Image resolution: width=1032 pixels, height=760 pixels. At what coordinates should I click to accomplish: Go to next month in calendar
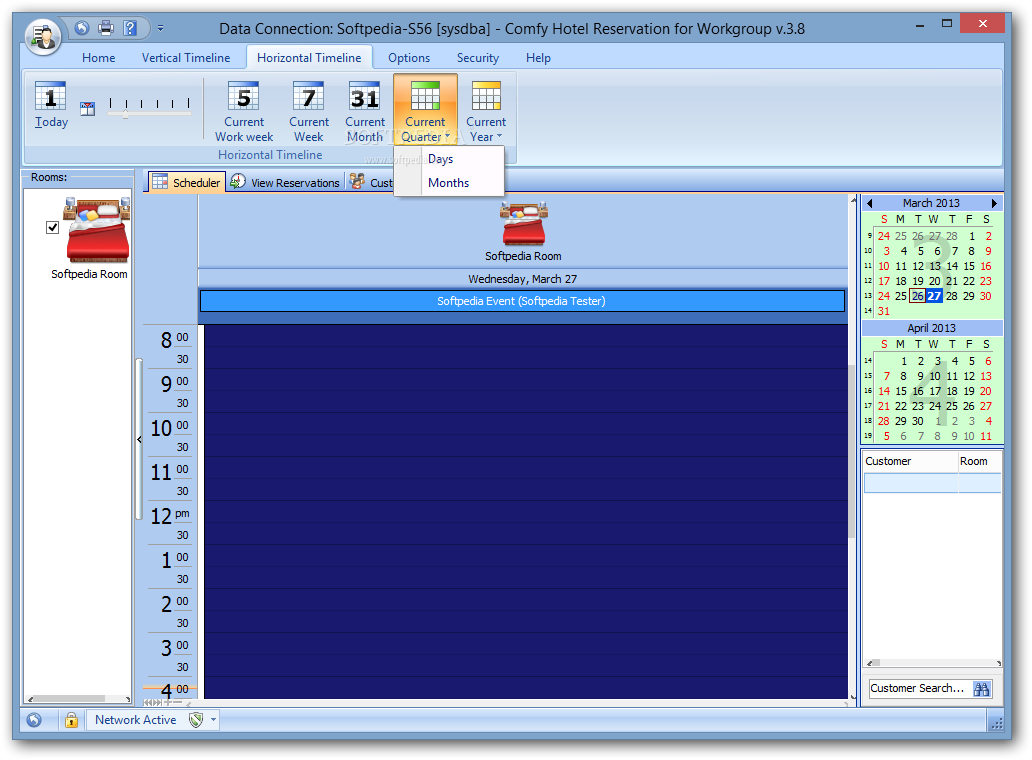click(x=994, y=203)
